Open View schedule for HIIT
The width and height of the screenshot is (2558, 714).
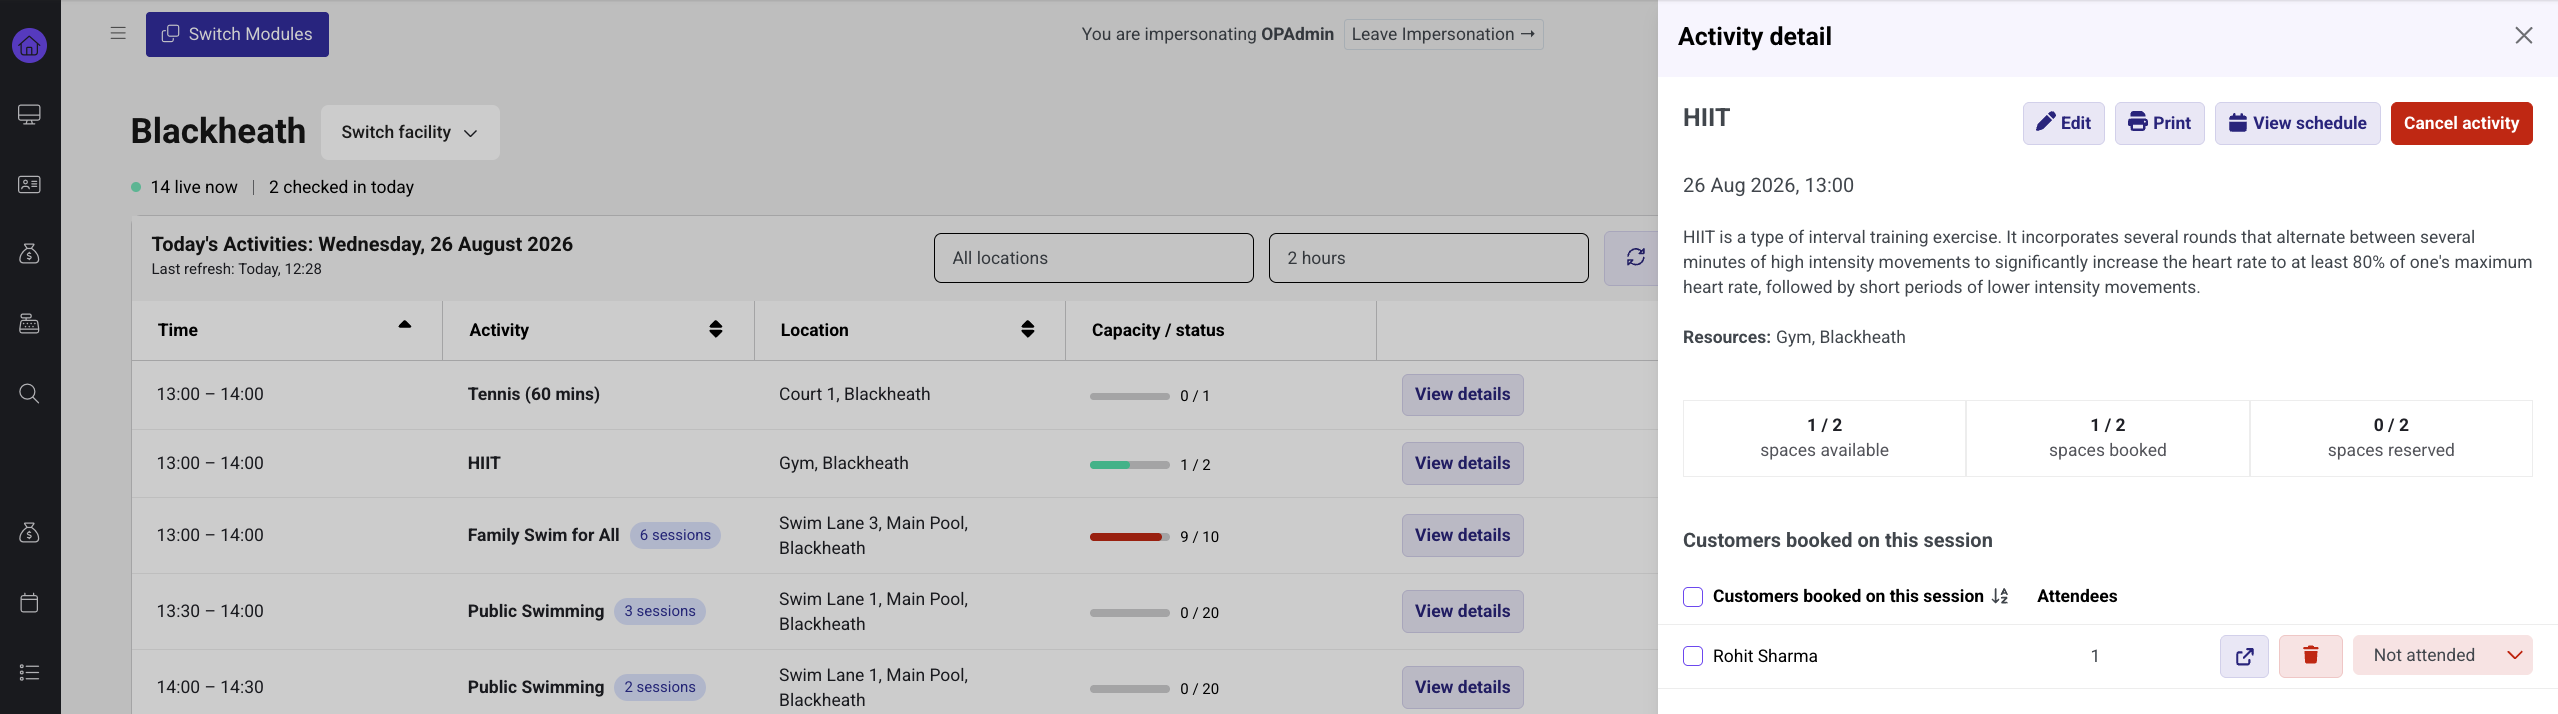(x=2297, y=123)
